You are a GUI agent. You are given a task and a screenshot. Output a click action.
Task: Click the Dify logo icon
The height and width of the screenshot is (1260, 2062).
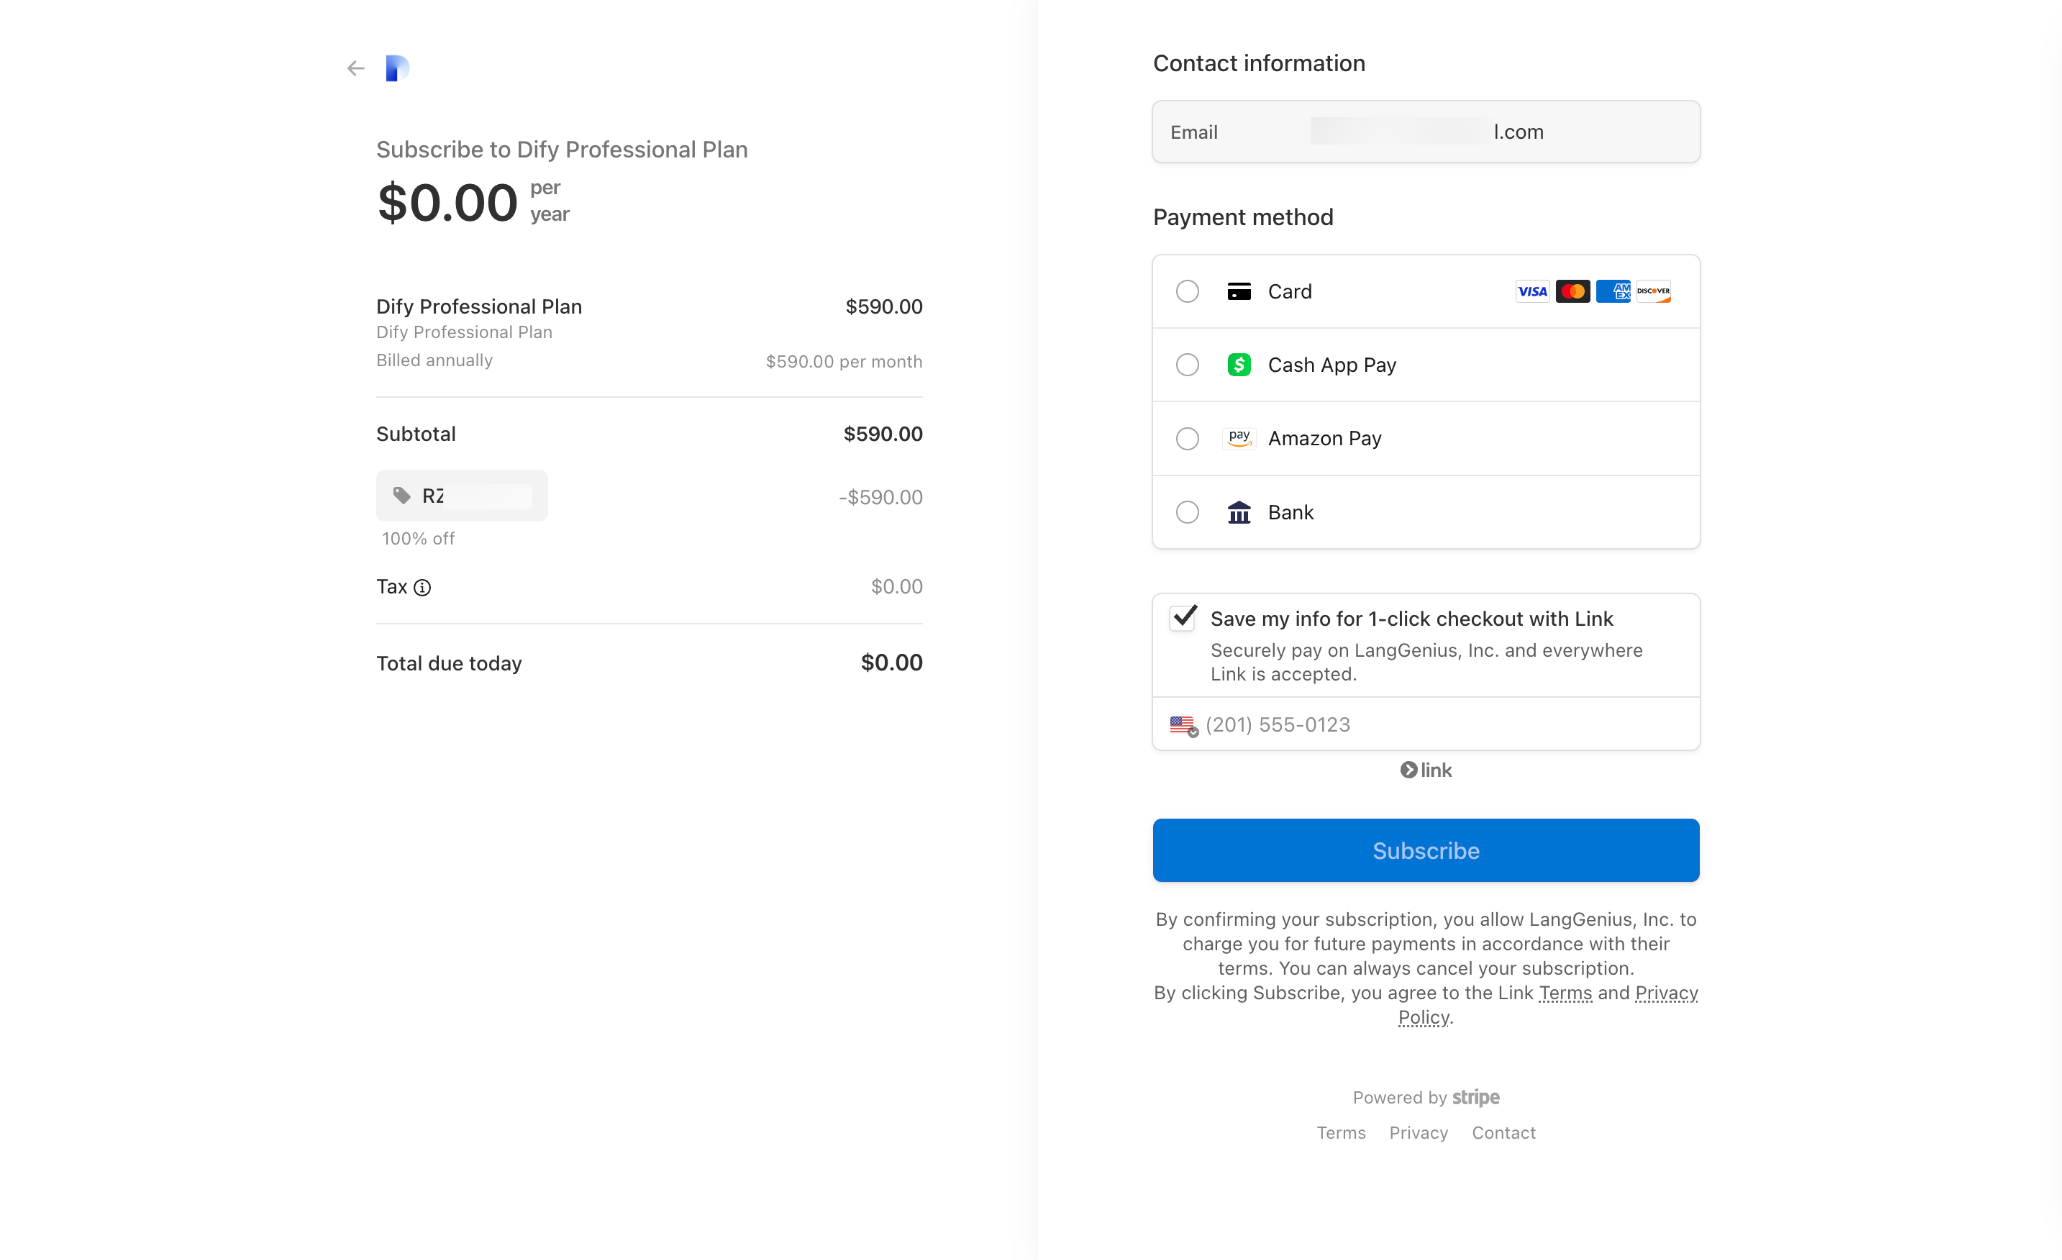point(397,68)
